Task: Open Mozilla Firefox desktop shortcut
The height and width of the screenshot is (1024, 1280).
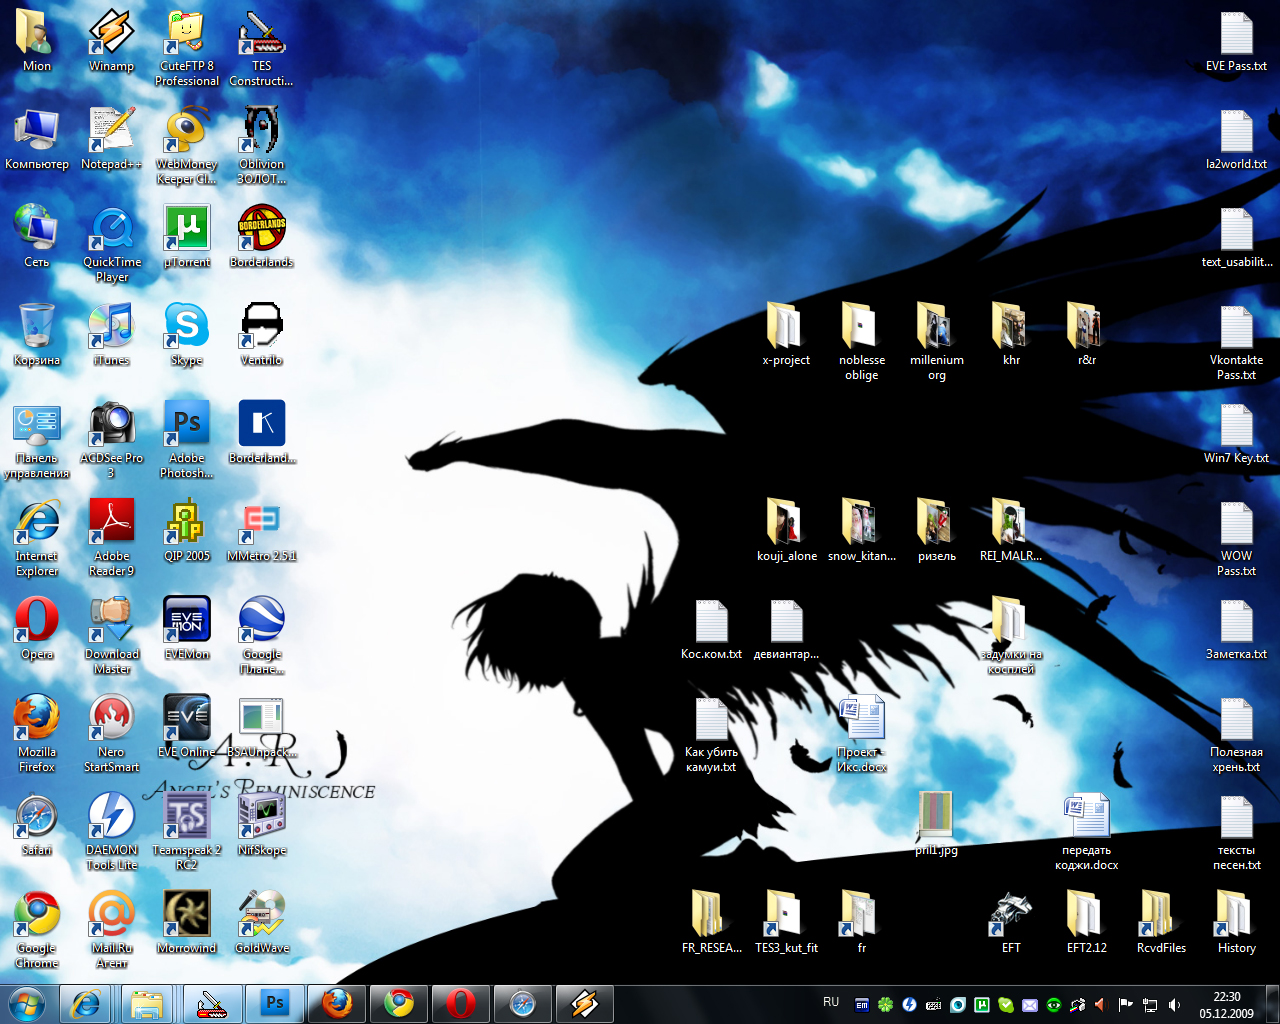Action: 37,733
